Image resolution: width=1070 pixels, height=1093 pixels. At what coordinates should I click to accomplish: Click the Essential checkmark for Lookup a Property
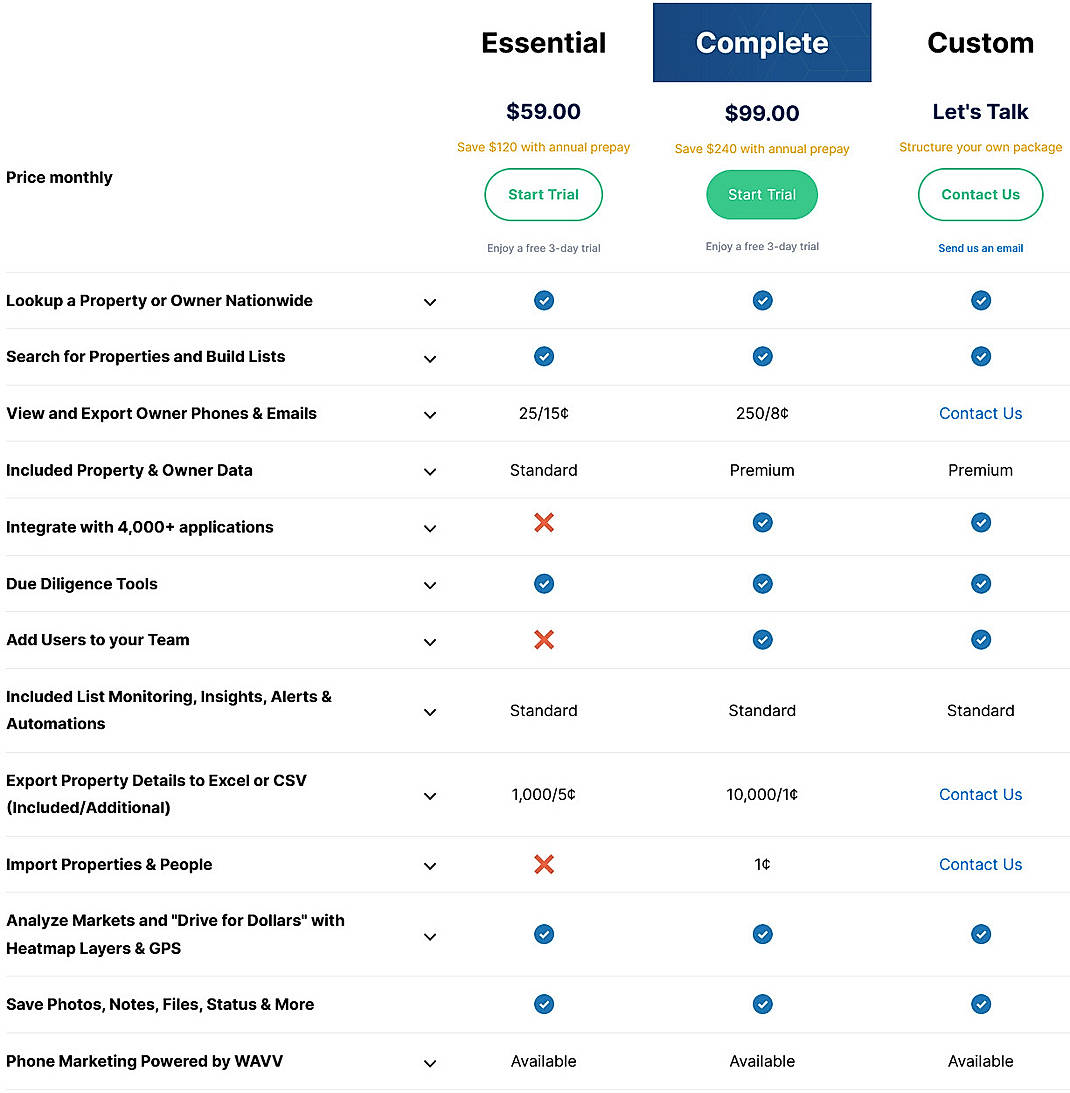pyautogui.click(x=543, y=300)
